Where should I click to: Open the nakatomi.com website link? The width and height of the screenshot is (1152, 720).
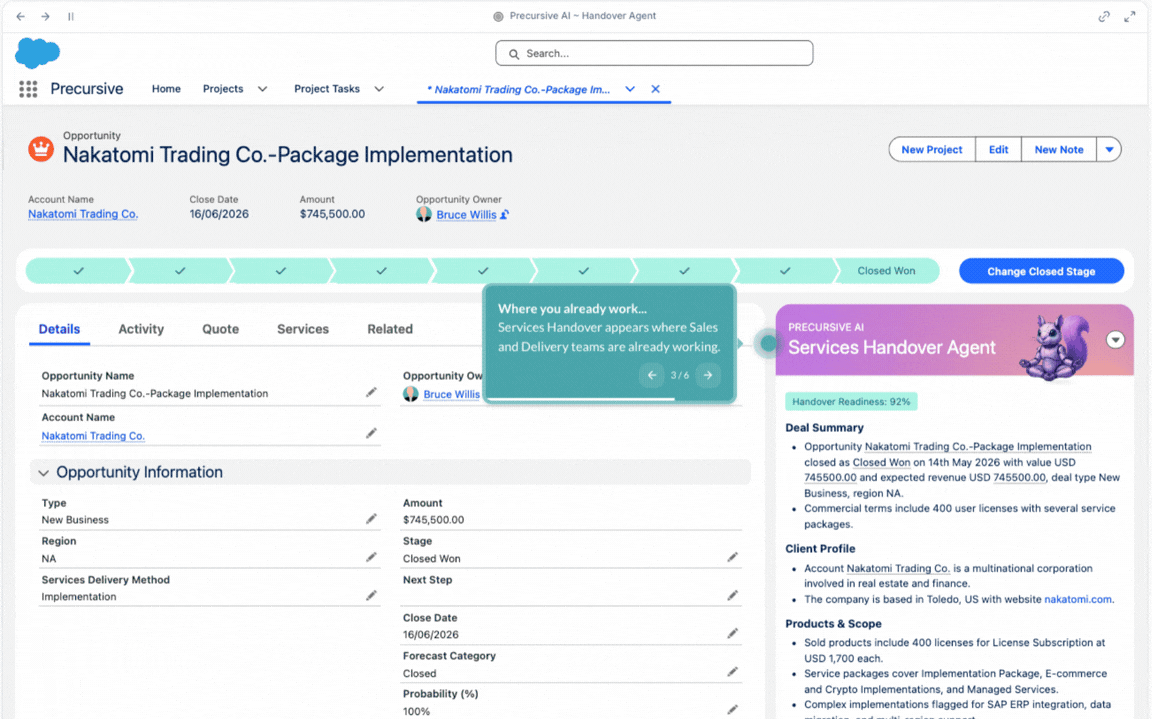coord(1077,600)
